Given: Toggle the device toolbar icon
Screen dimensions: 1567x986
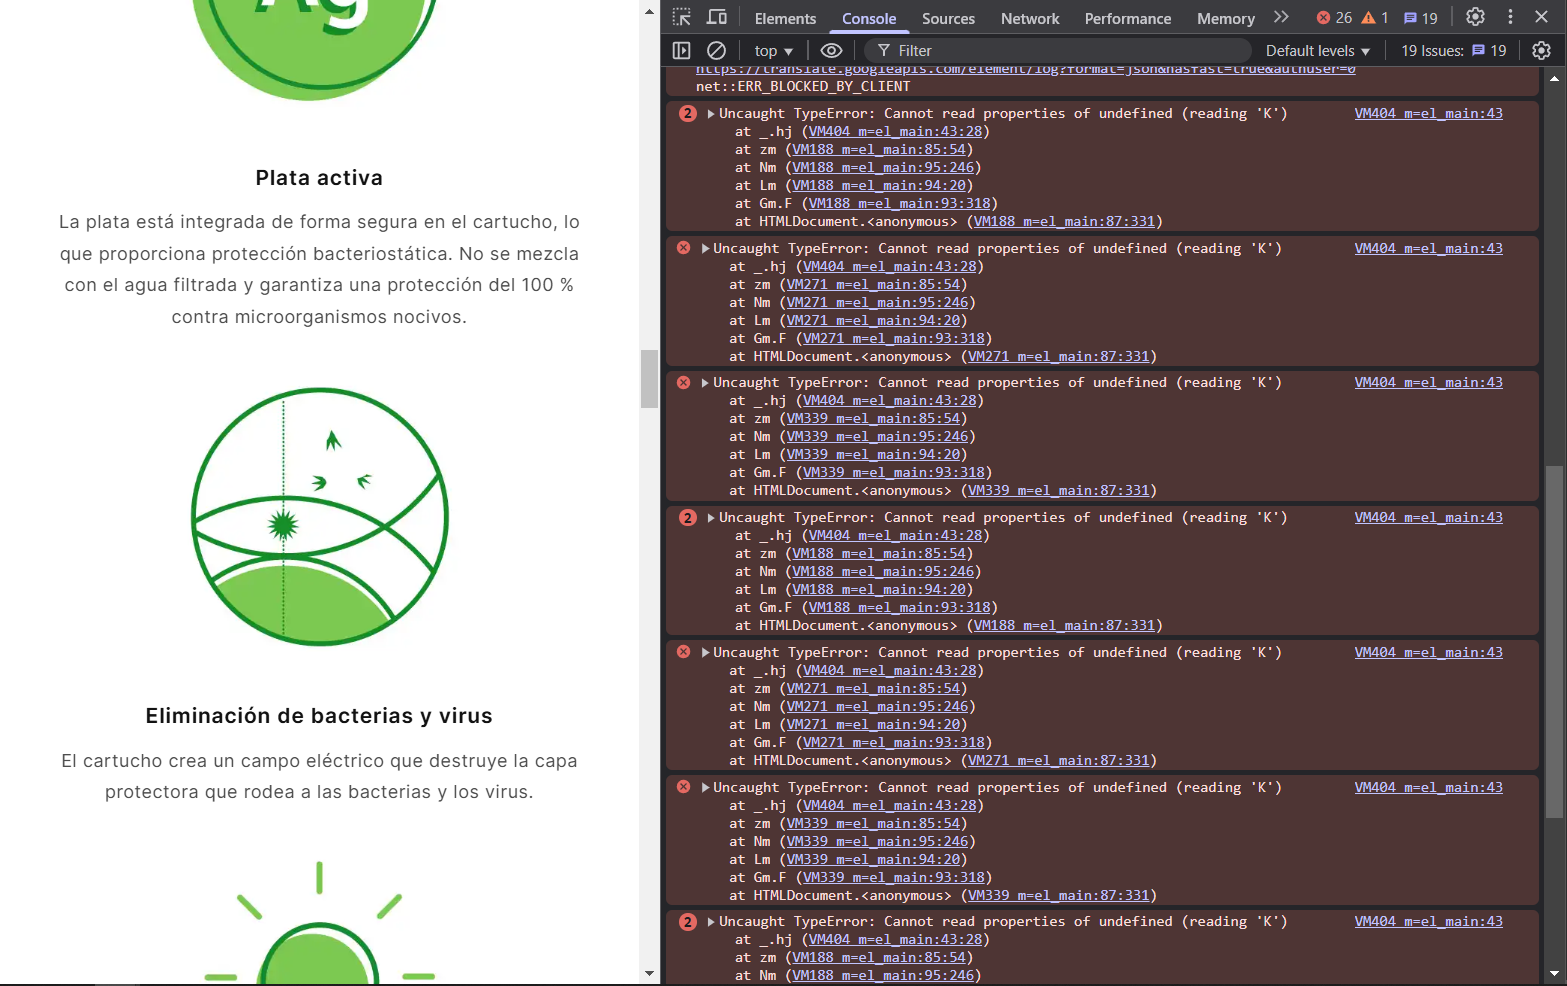Looking at the screenshot, I should tap(717, 17).
